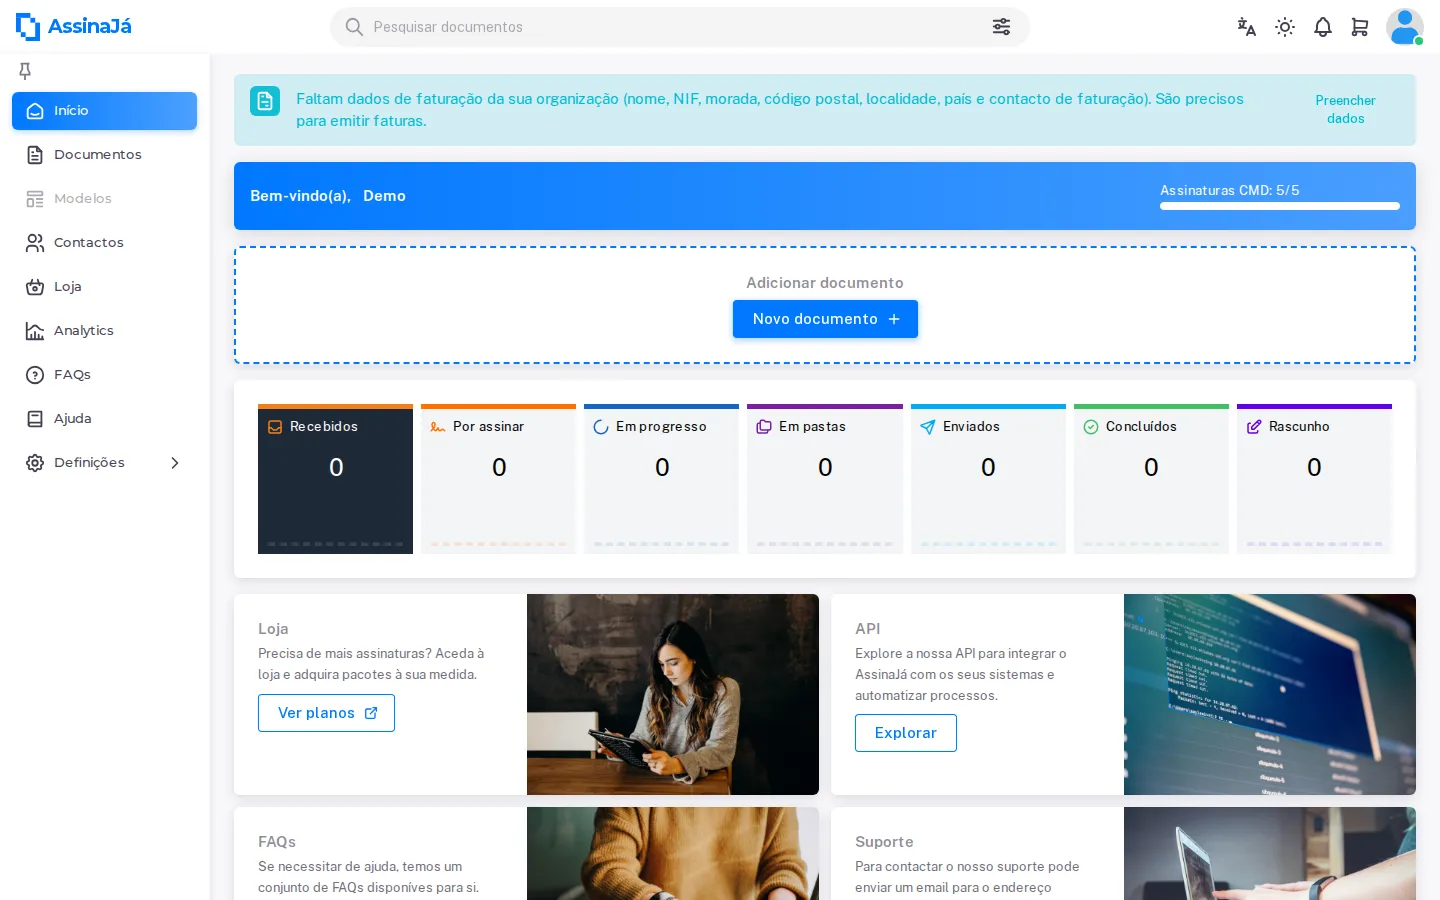Open search filter options icon

tap(1001, 27)
